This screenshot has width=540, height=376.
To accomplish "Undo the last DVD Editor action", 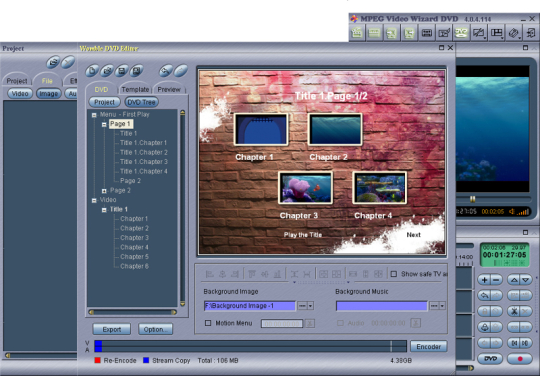I will tap(166, 71).
